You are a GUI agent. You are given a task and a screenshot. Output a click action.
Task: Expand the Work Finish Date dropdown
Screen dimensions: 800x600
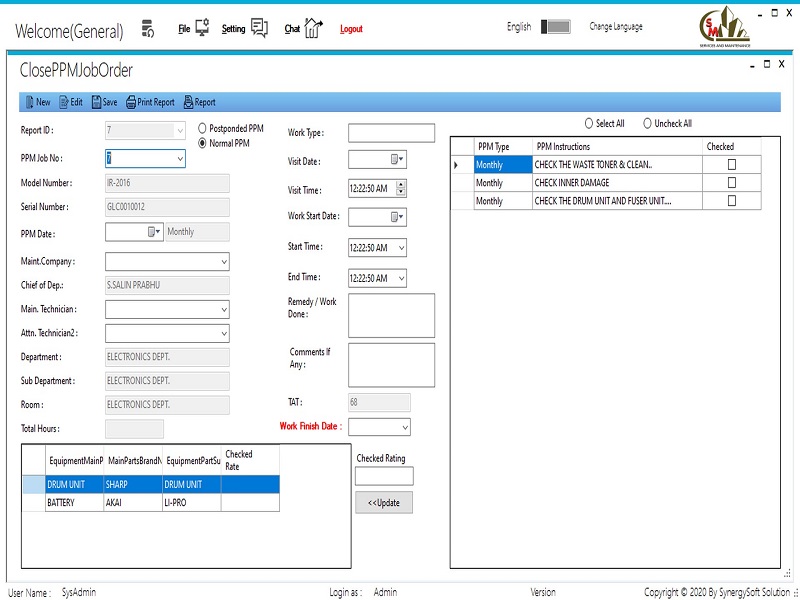click(405, 427)
